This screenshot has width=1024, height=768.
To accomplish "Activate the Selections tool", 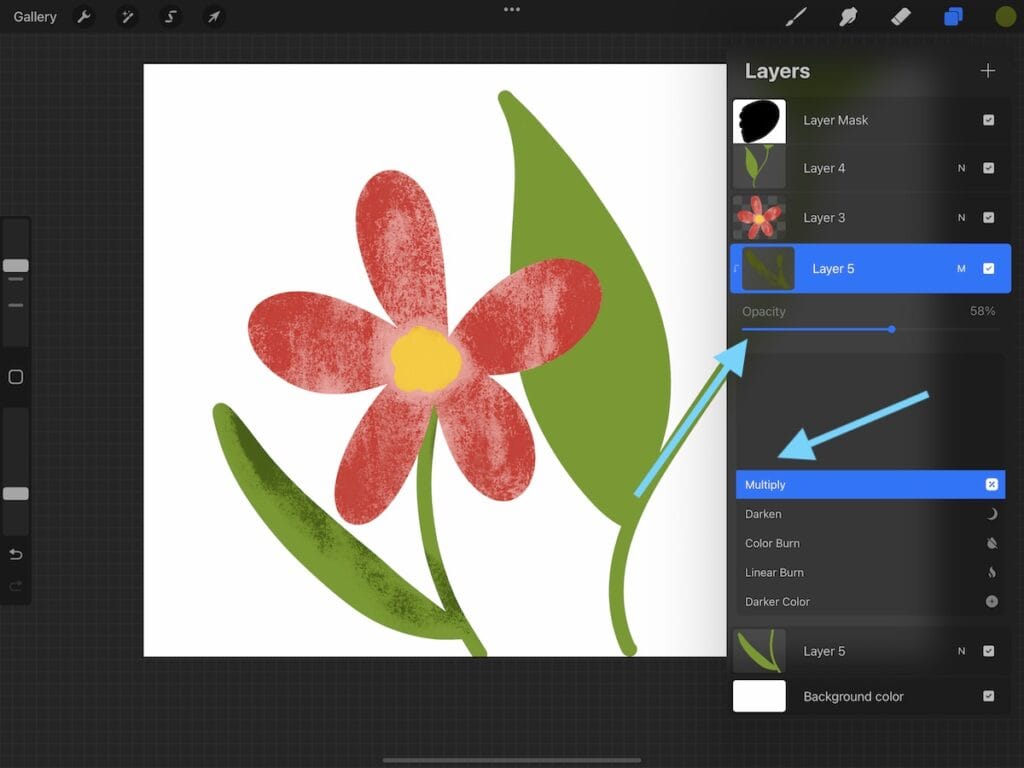I will (170, 16).
